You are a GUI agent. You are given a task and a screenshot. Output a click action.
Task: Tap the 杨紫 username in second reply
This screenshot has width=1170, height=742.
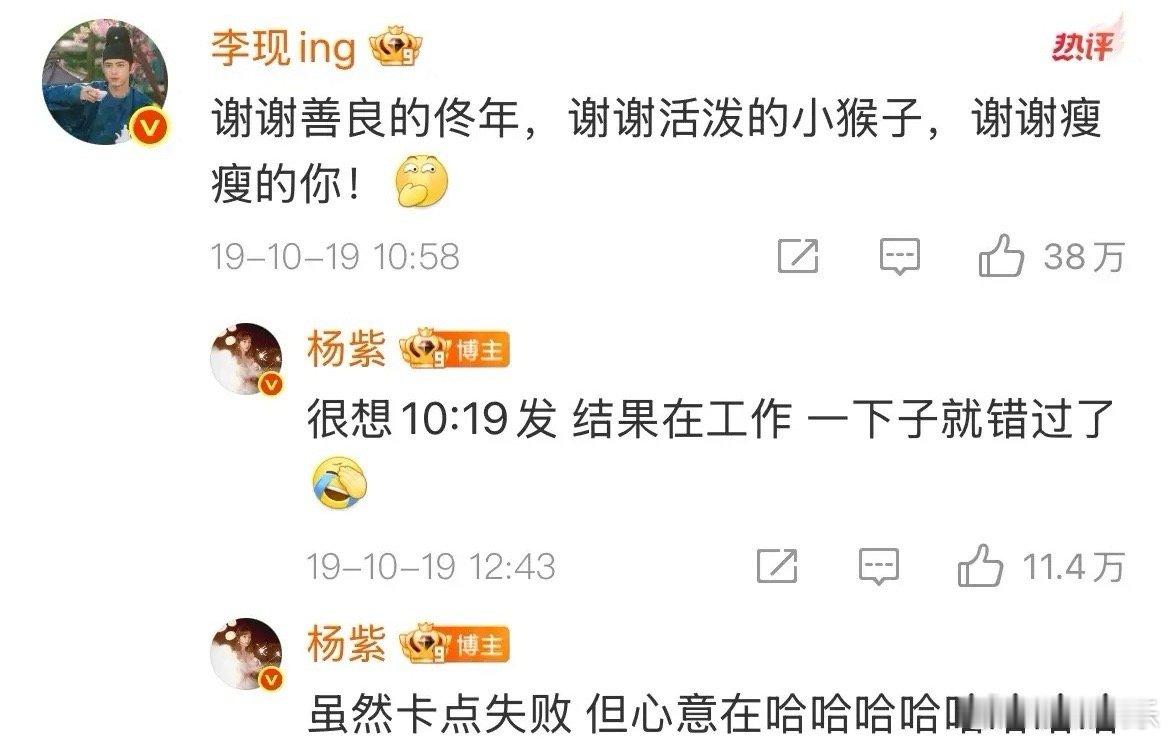[x=346, y=644]
